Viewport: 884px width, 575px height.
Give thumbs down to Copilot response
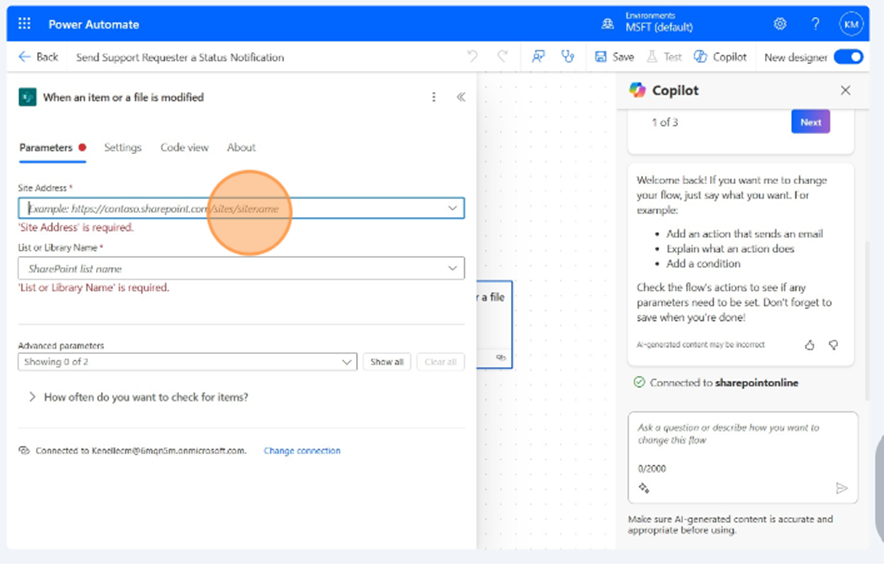[x=833, y=345]
